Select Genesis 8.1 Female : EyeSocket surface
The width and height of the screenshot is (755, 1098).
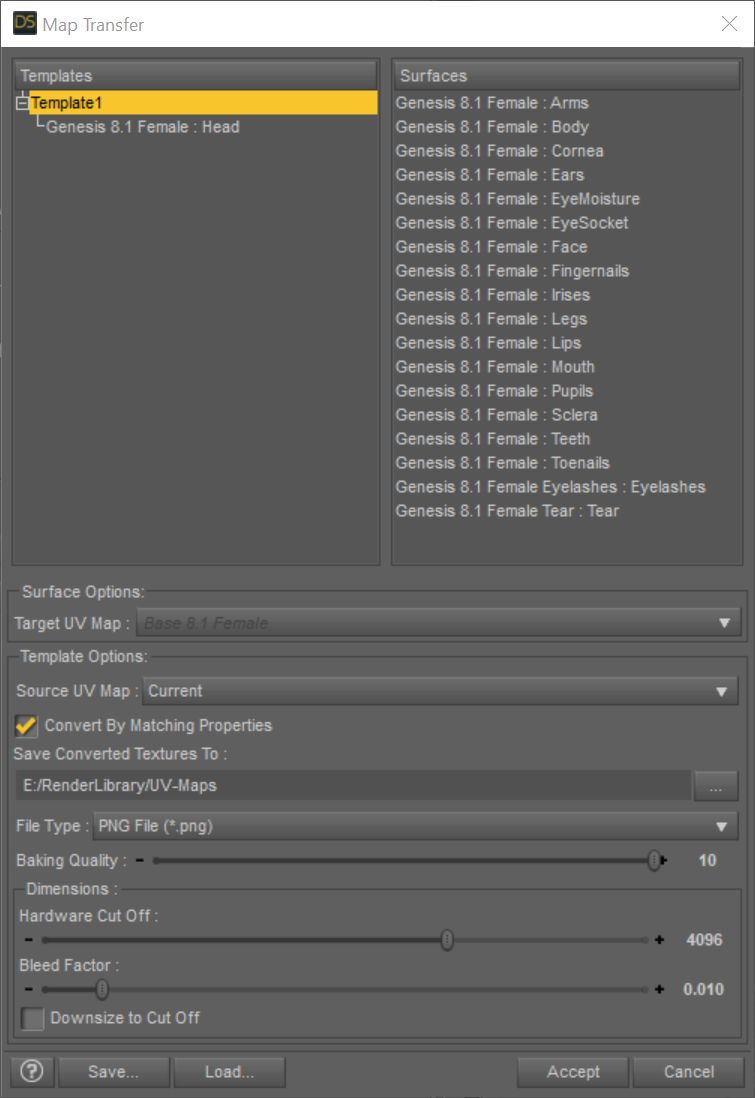[x=512, y=223]
